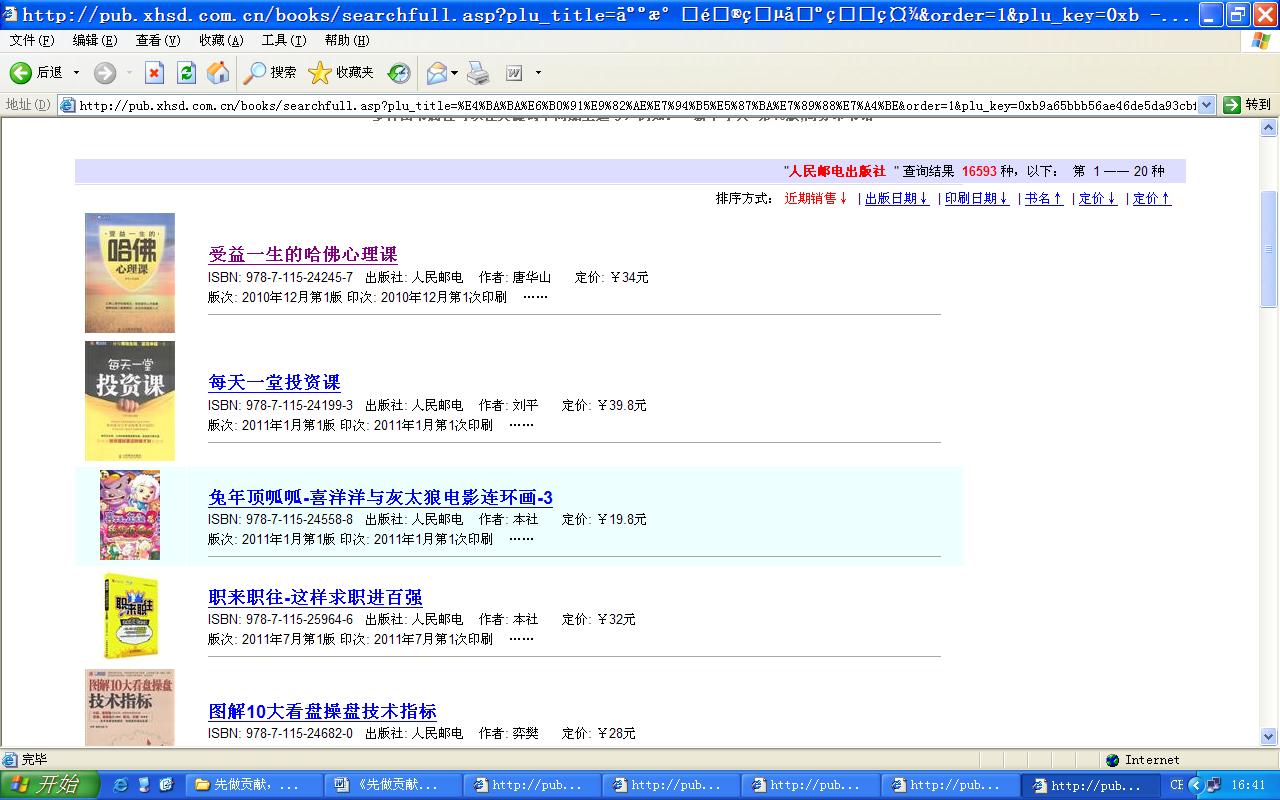1280x800 pixels.
Task: Expand the Mail dropdown arrow
Action: click(455, 73)
